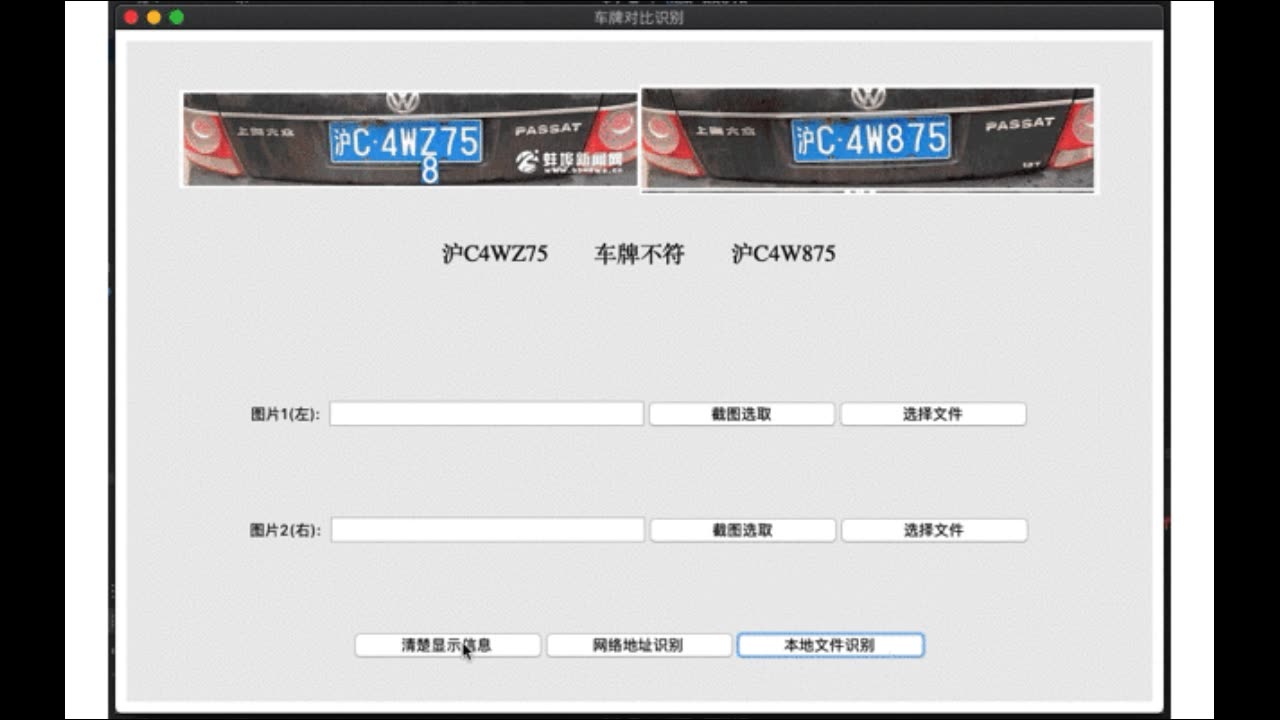Click the green zoom traffic light button
Viewport: 1280px width, 720px height.
[177, 16]
